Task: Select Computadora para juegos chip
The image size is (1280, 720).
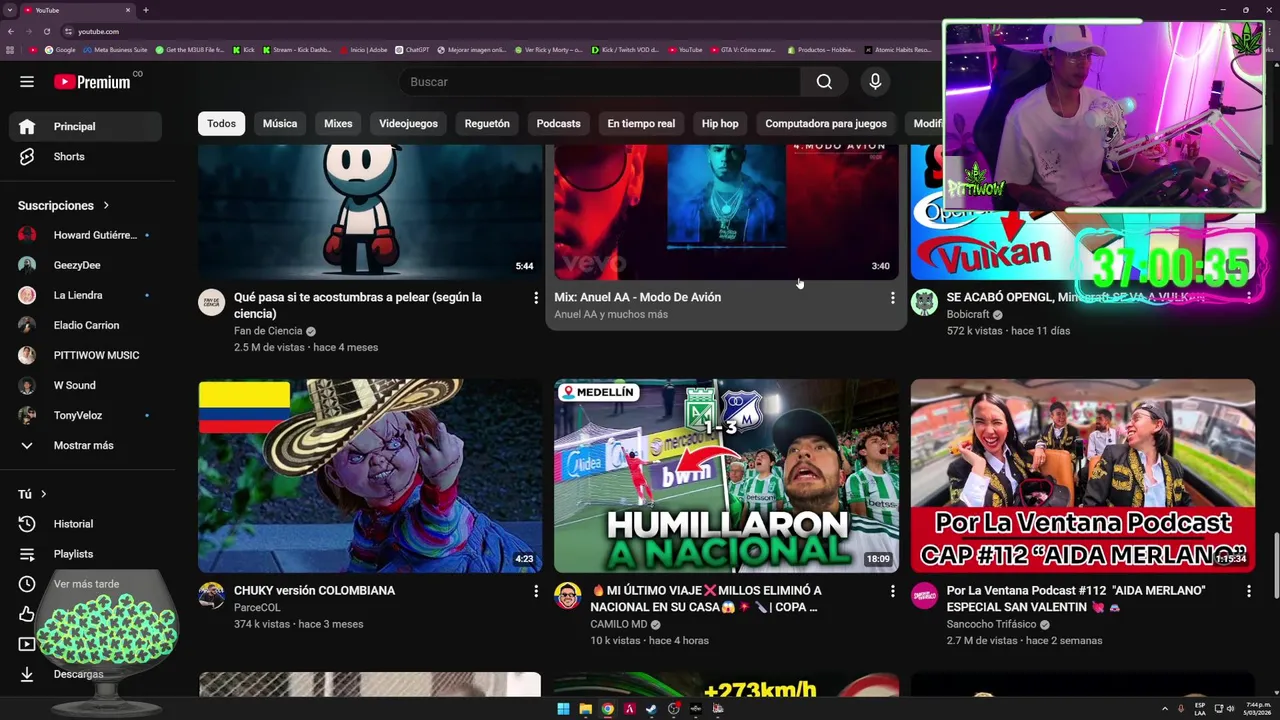Action: 826,124
